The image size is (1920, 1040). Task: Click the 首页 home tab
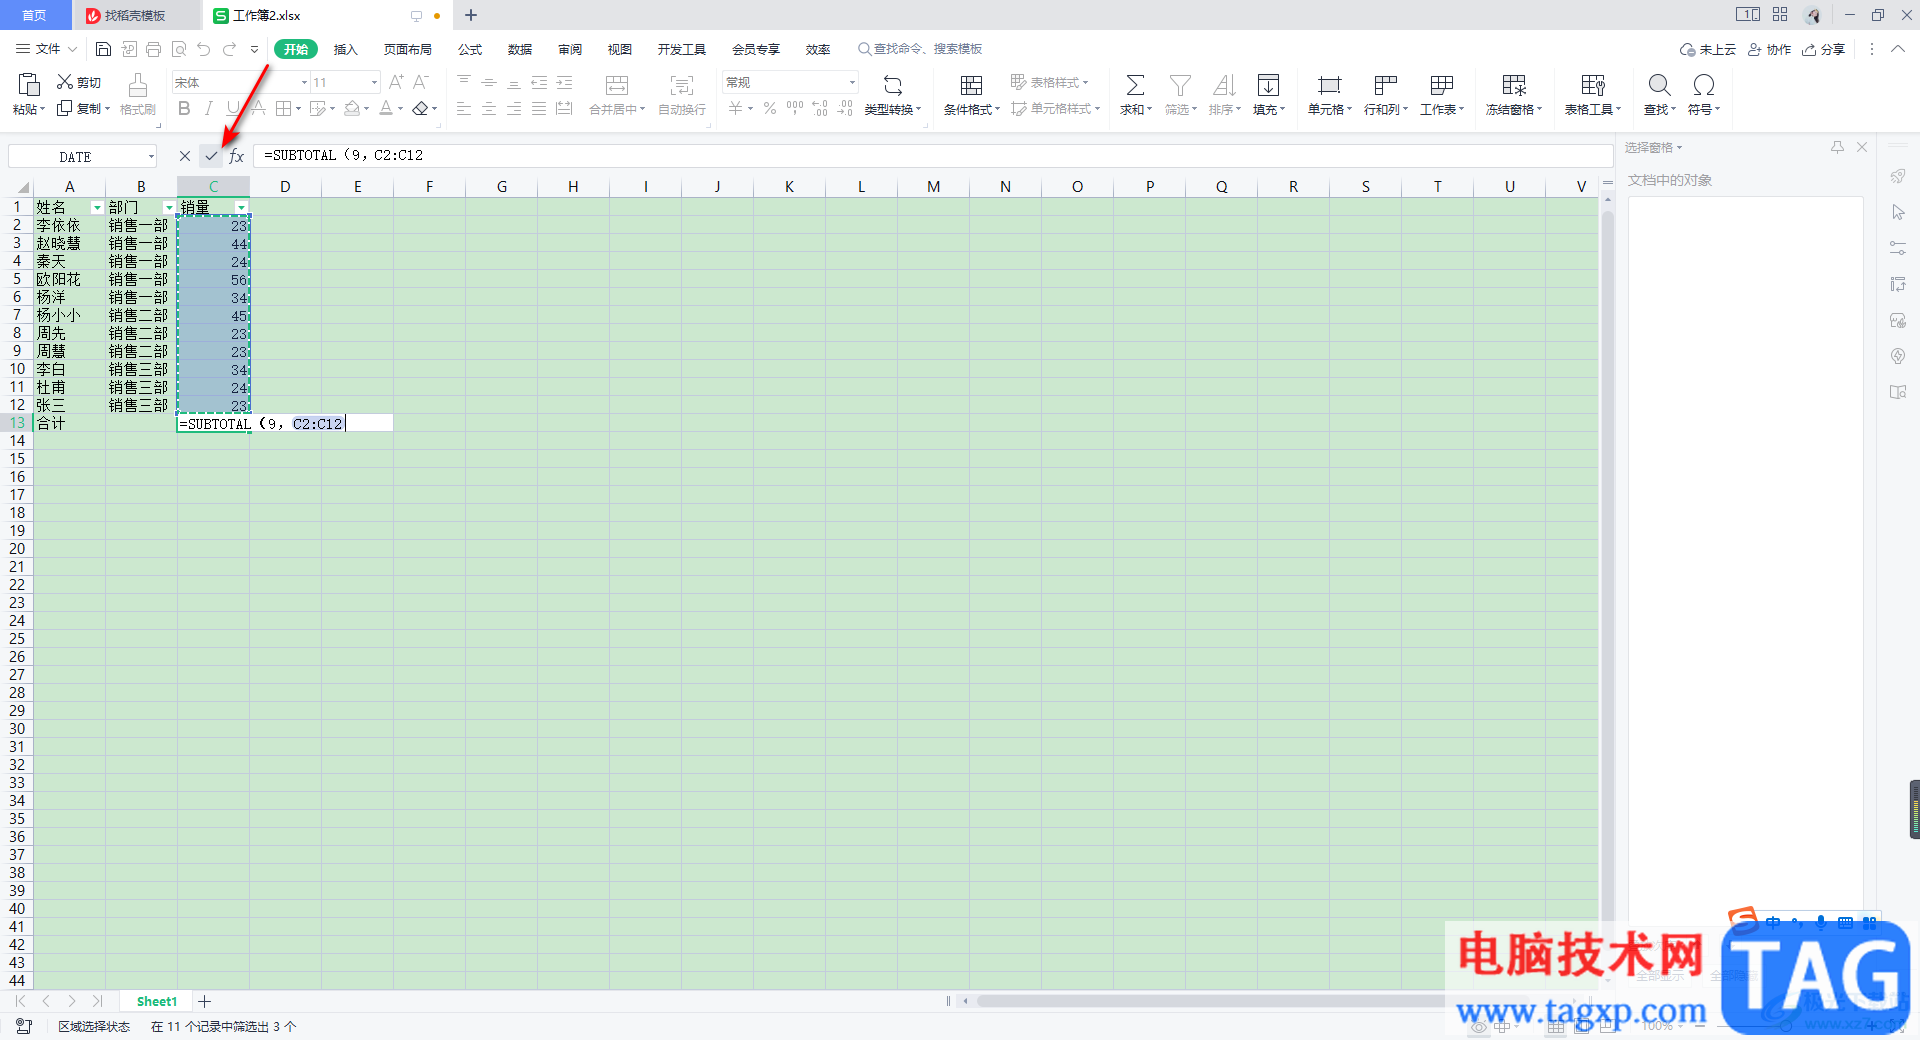[x=35, y=16]
